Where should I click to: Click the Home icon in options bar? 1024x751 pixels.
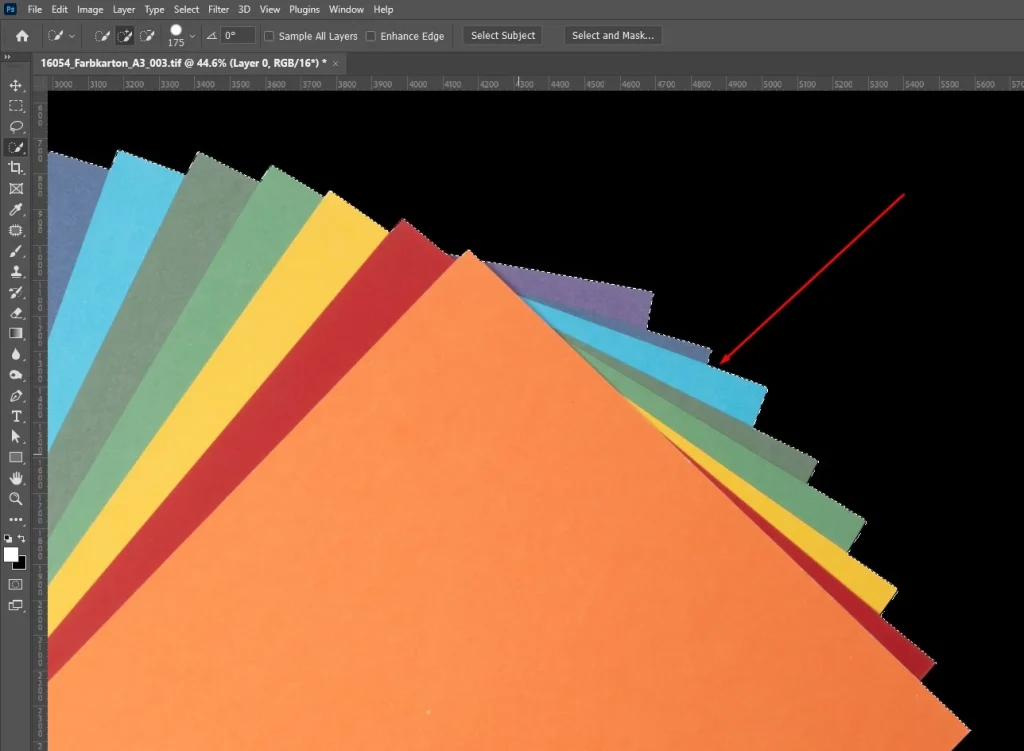[x=22, y=36]
